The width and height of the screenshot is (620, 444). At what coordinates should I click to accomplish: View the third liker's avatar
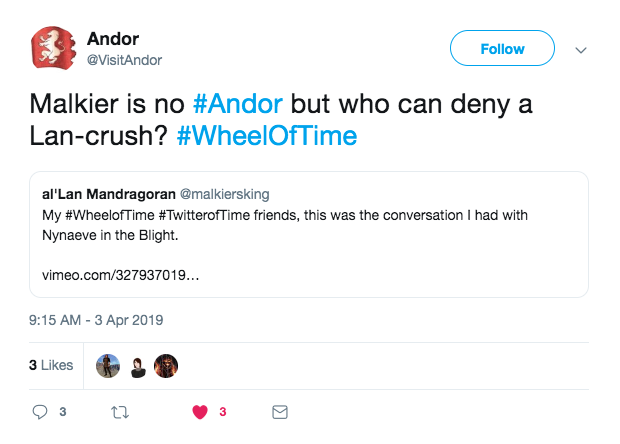coord(166,365)
